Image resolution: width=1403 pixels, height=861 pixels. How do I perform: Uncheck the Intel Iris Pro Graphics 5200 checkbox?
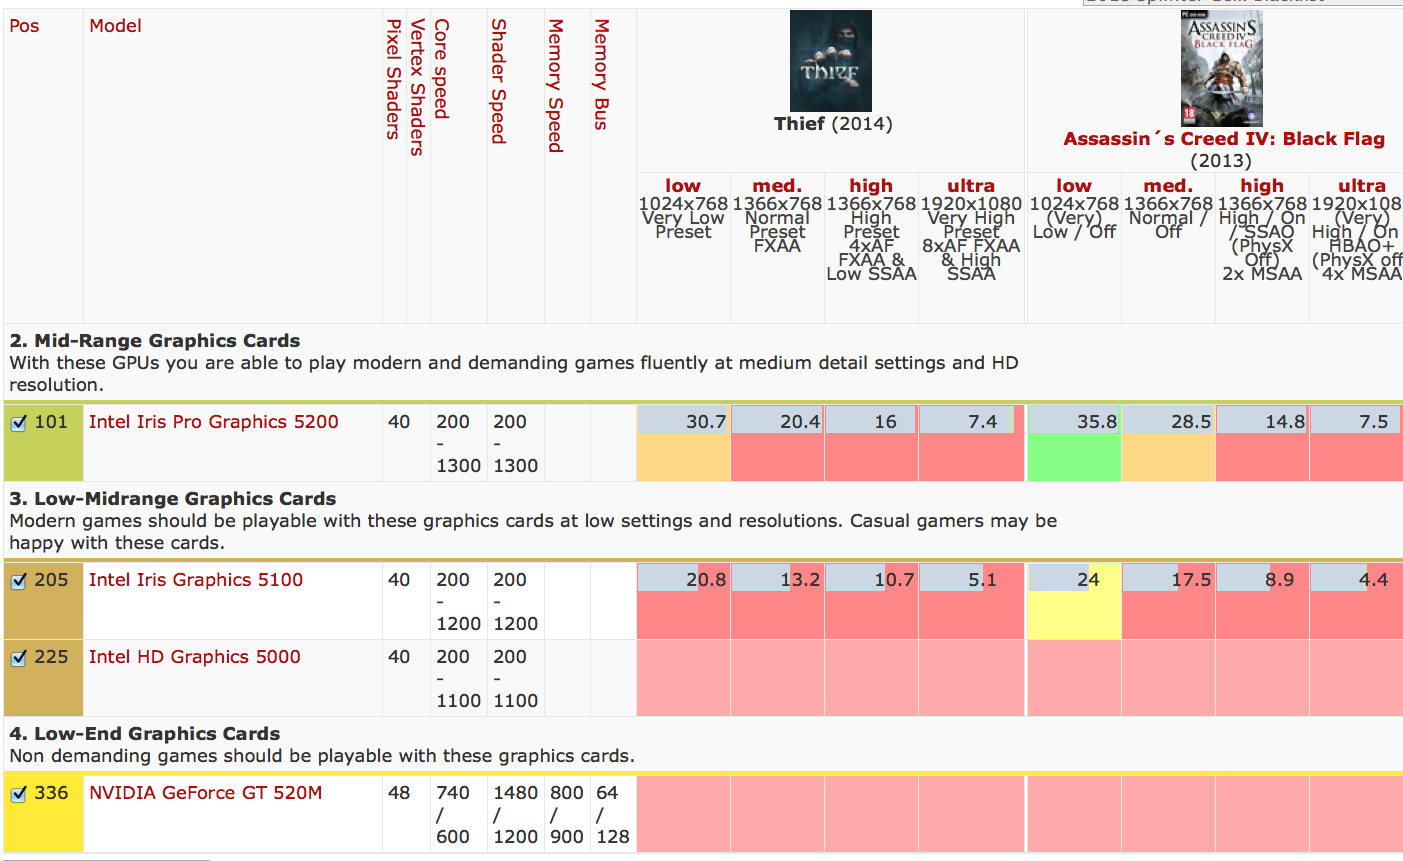coord(18,423)
